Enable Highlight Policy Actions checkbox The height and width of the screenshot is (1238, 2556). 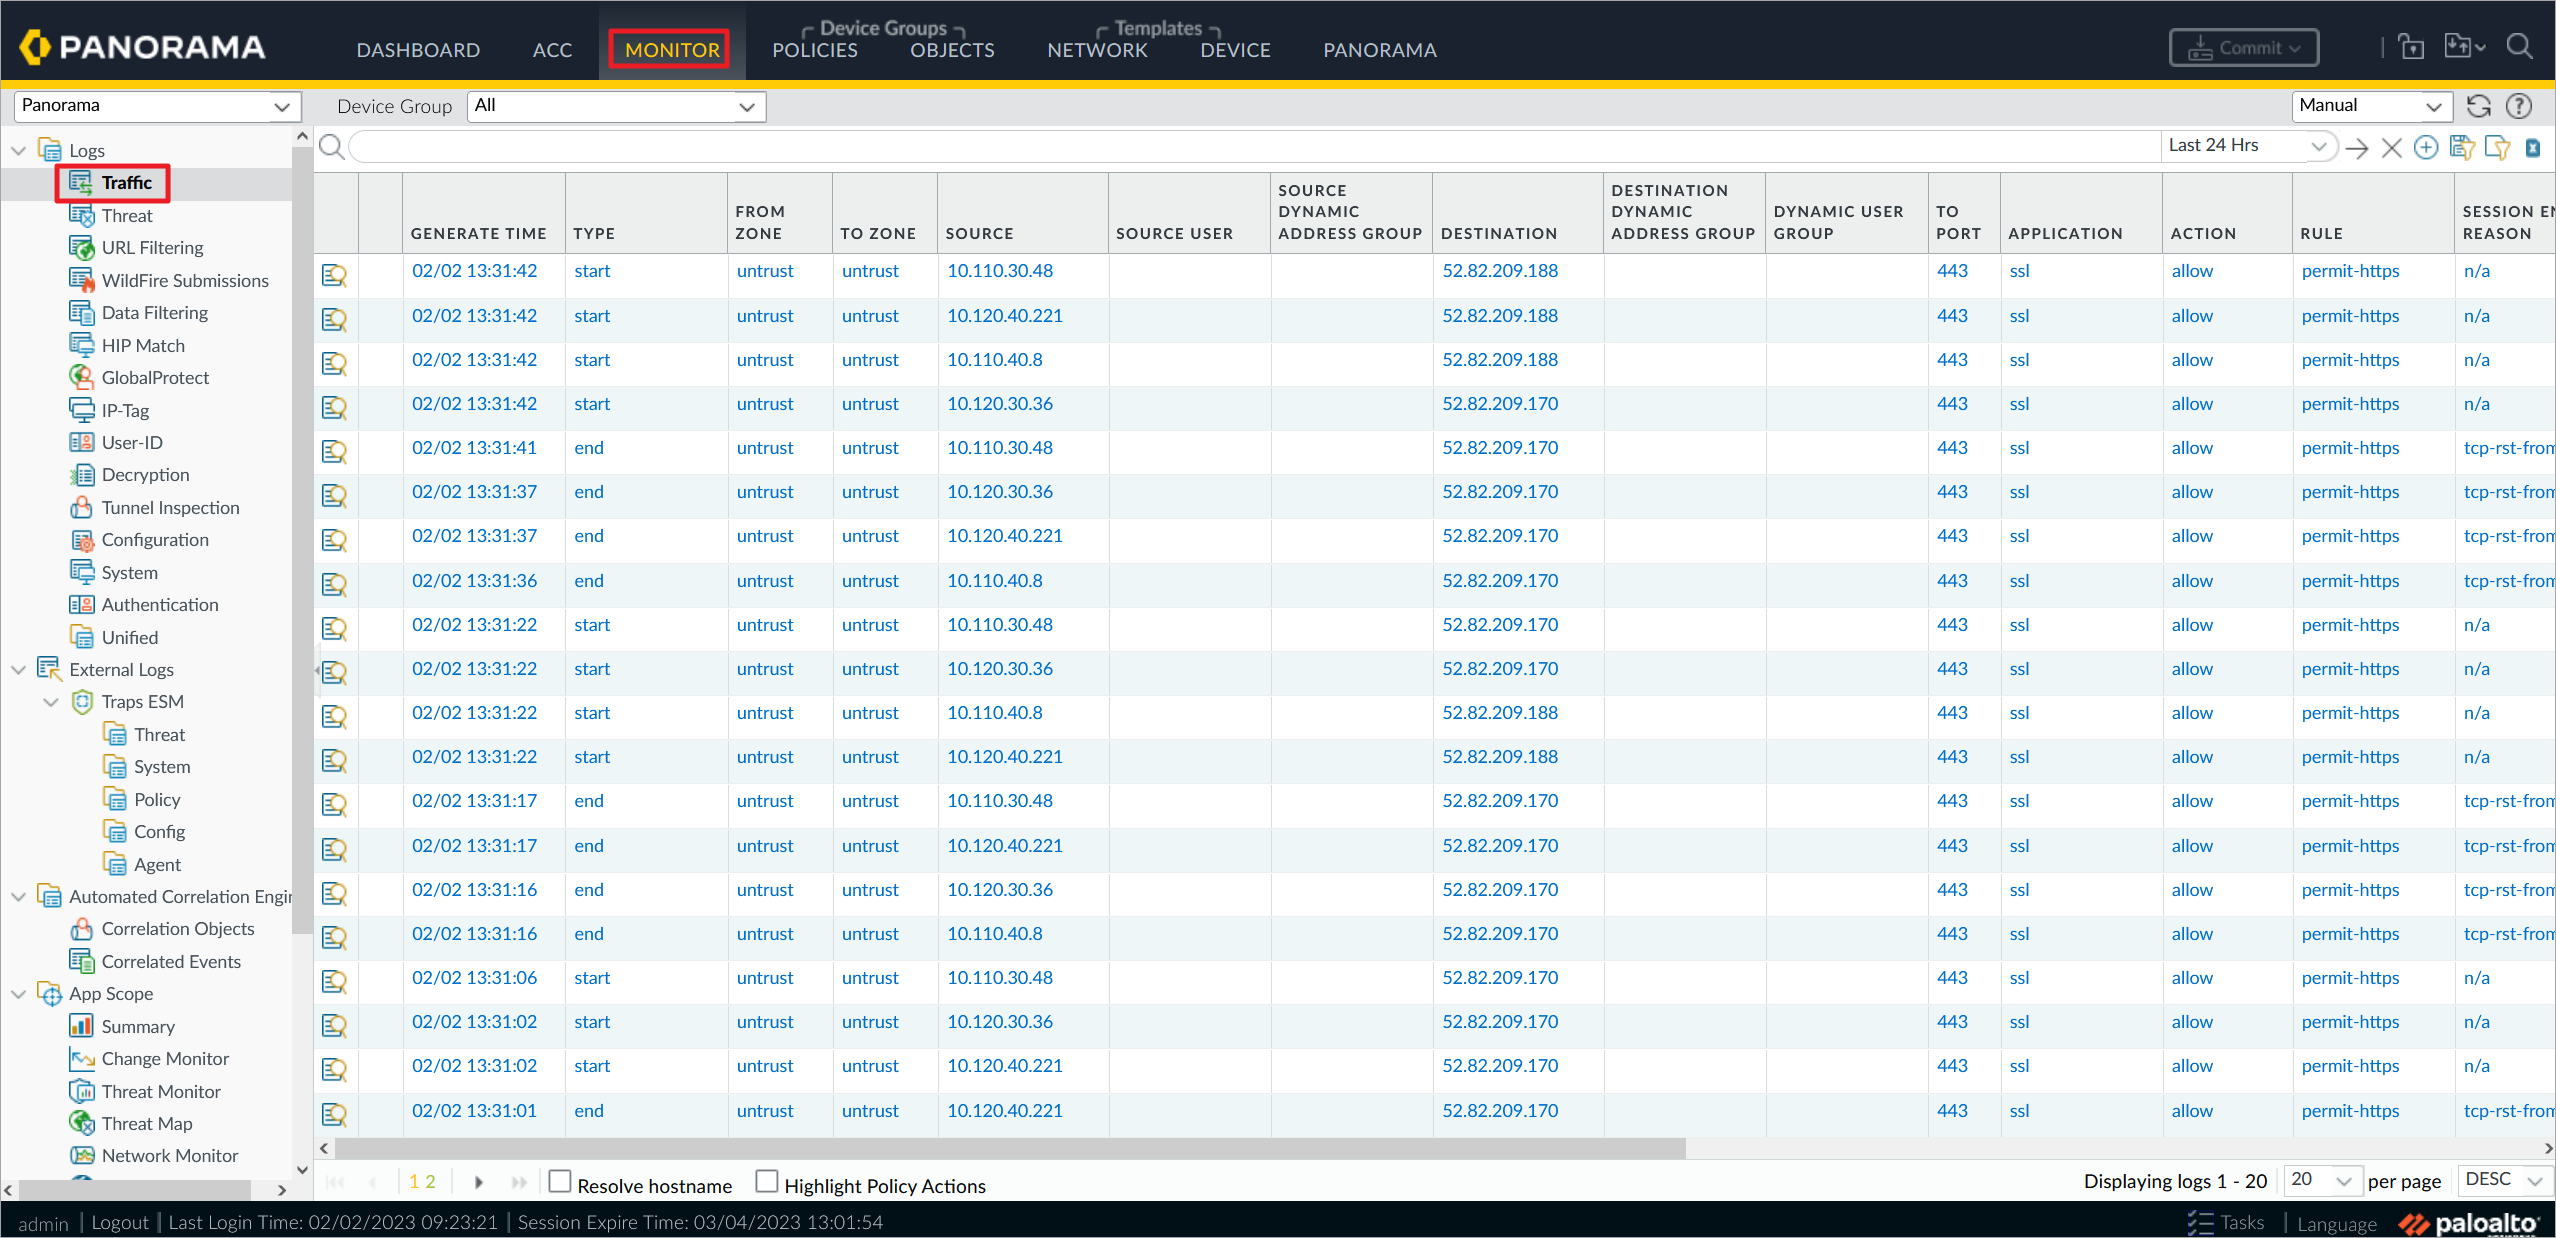click(x=767, y=1182)
